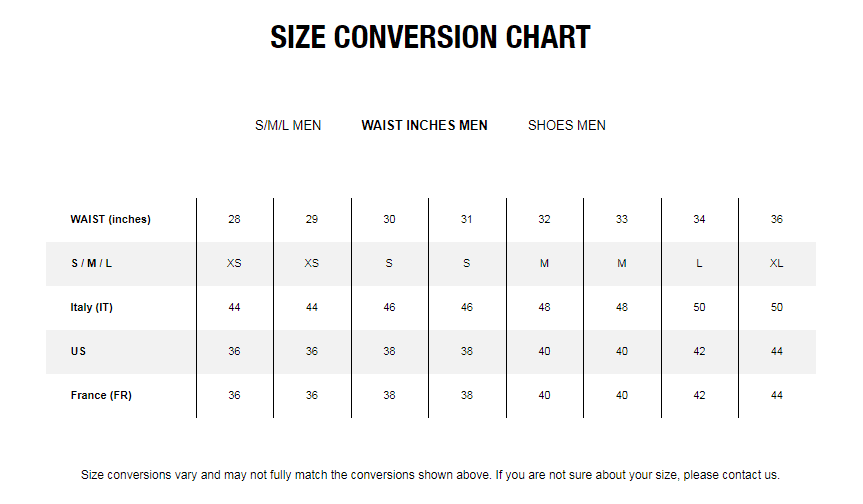
Task: Click the contact us text in disclaimer
Action: coord(751,475)
